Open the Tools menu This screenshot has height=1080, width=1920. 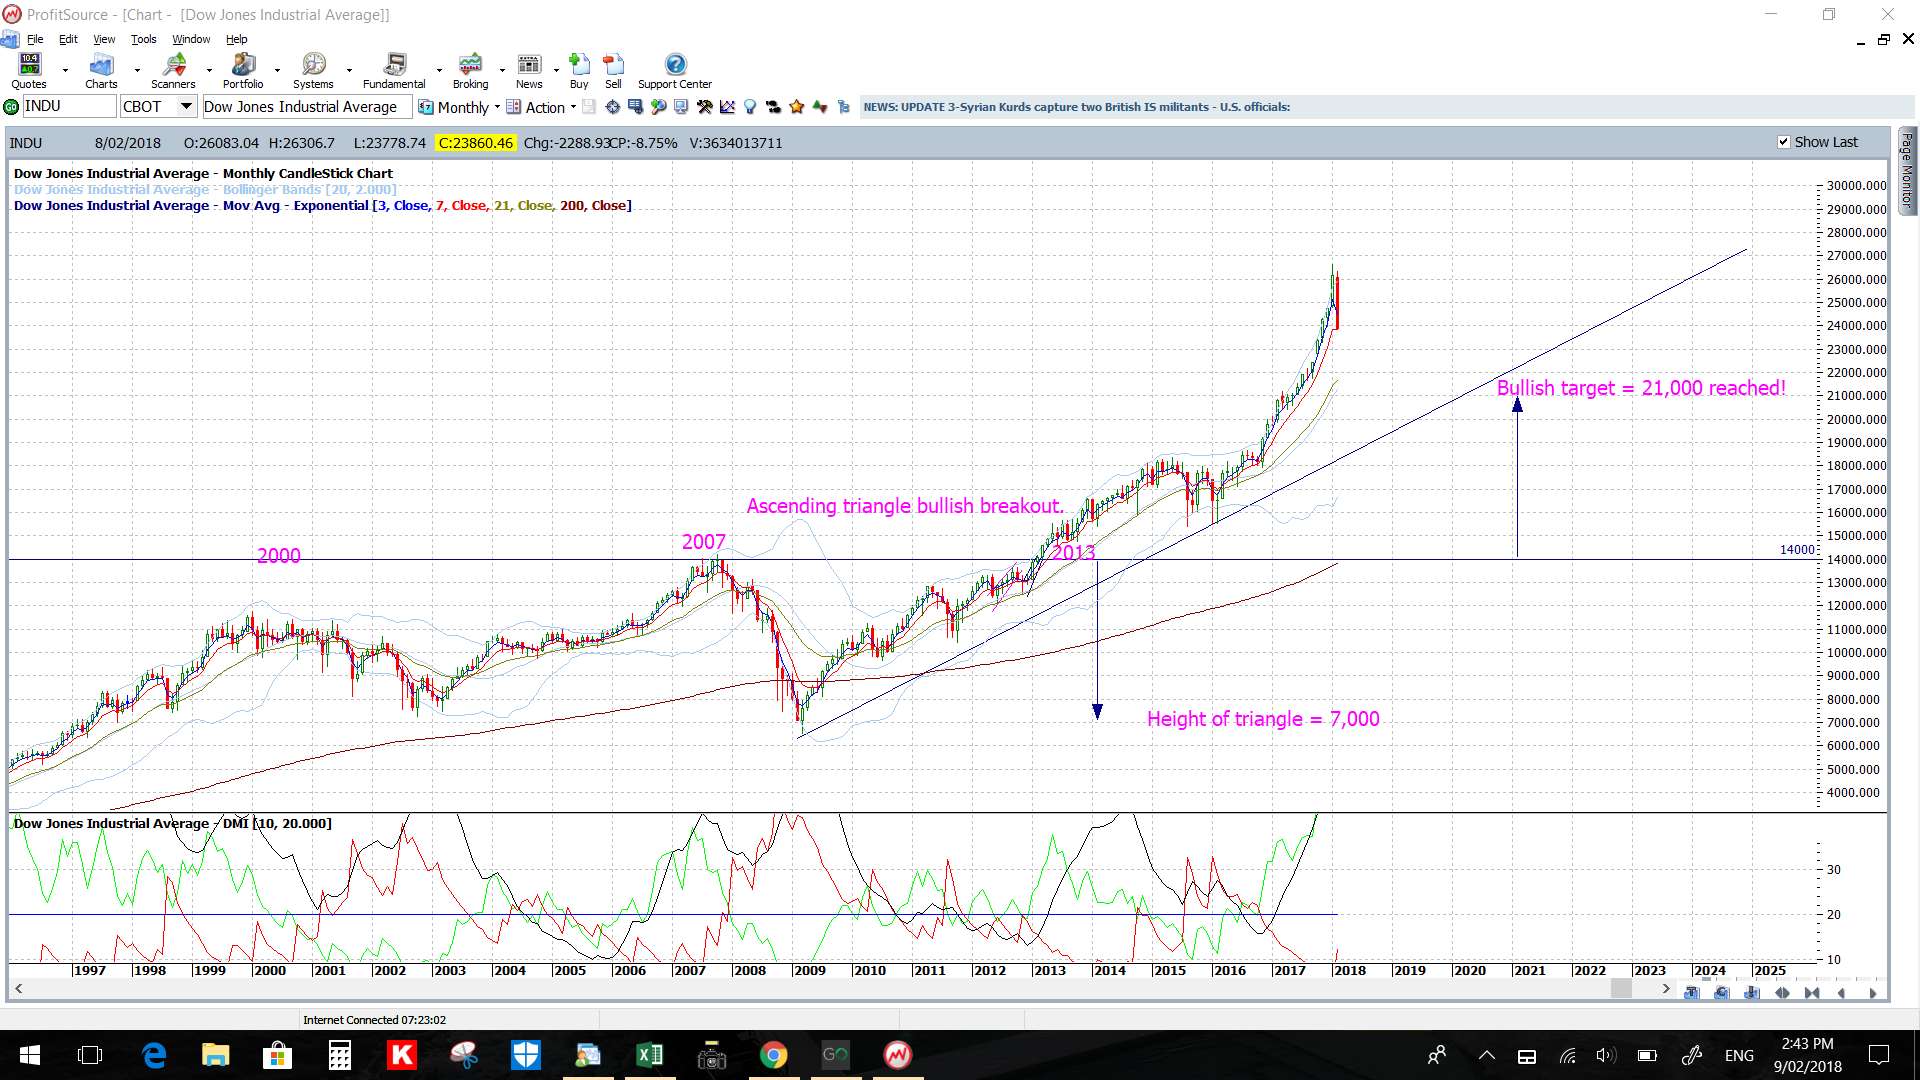tap(144, 39)
